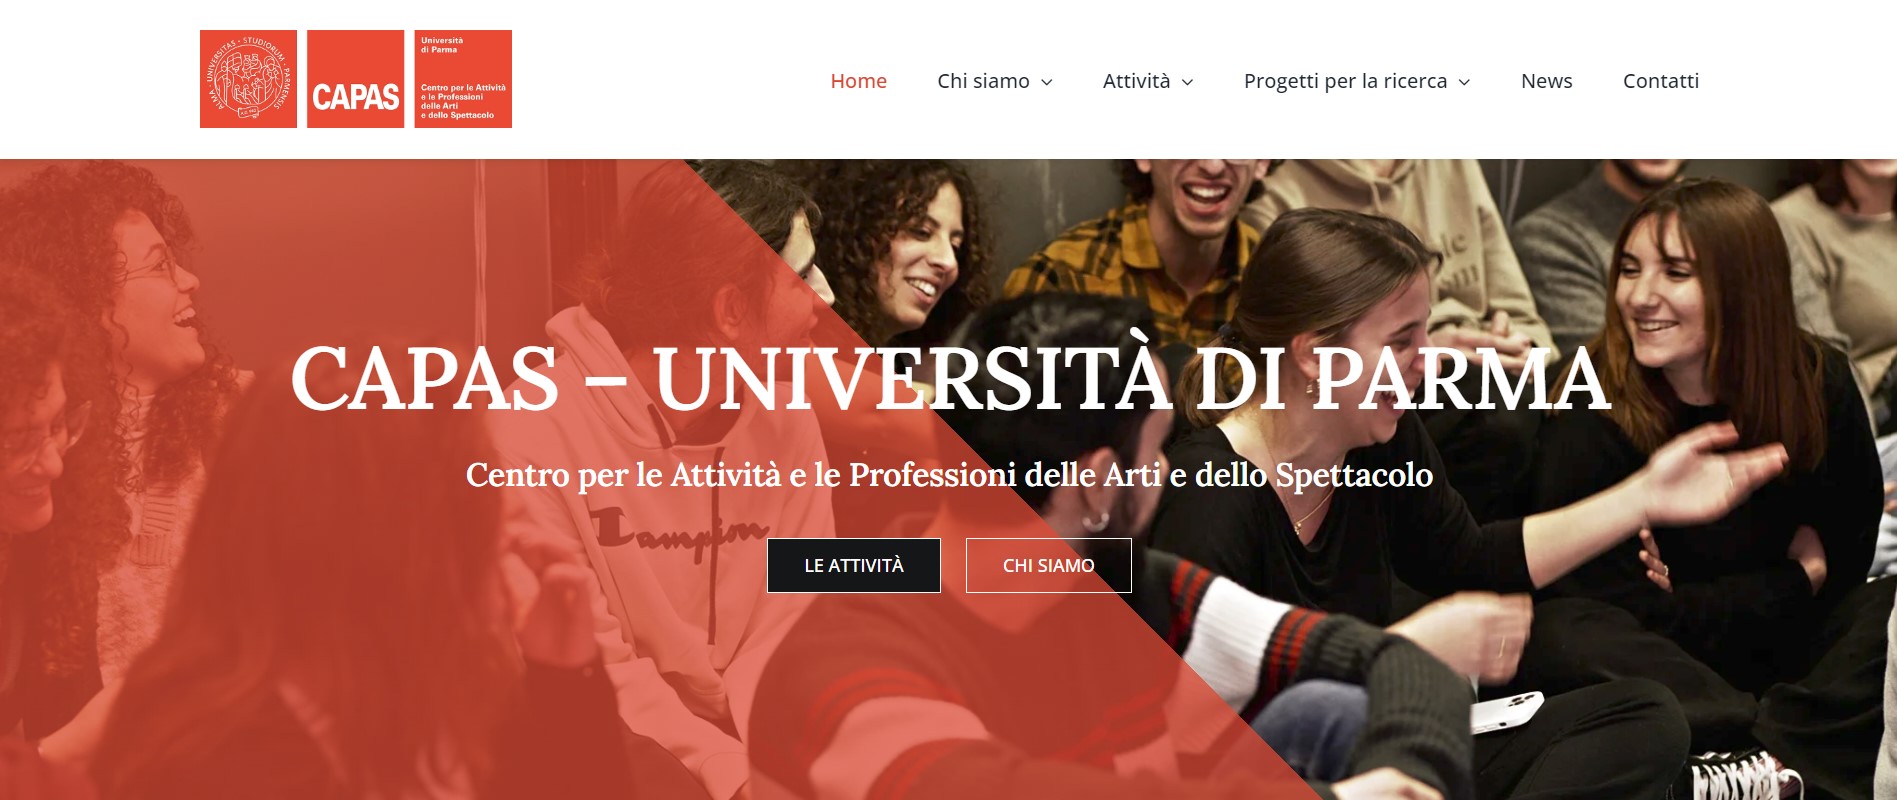The height and width of the screenshot is (800, 1897).
Task: Click the CAPAS – Università di Parma headline
Action: 950,378
